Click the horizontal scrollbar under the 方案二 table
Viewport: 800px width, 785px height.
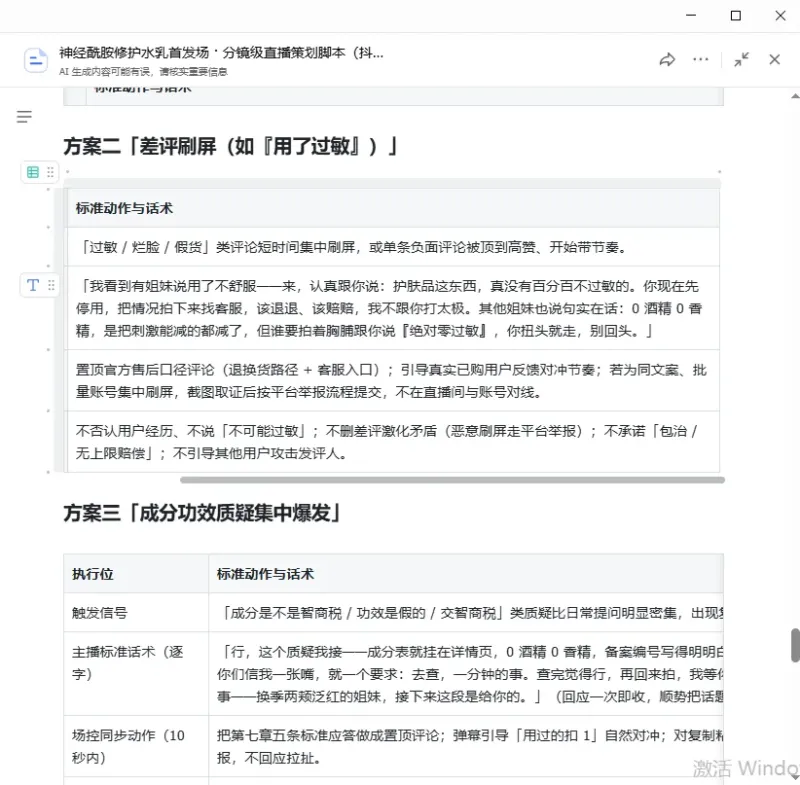click(x=452, y=480)
